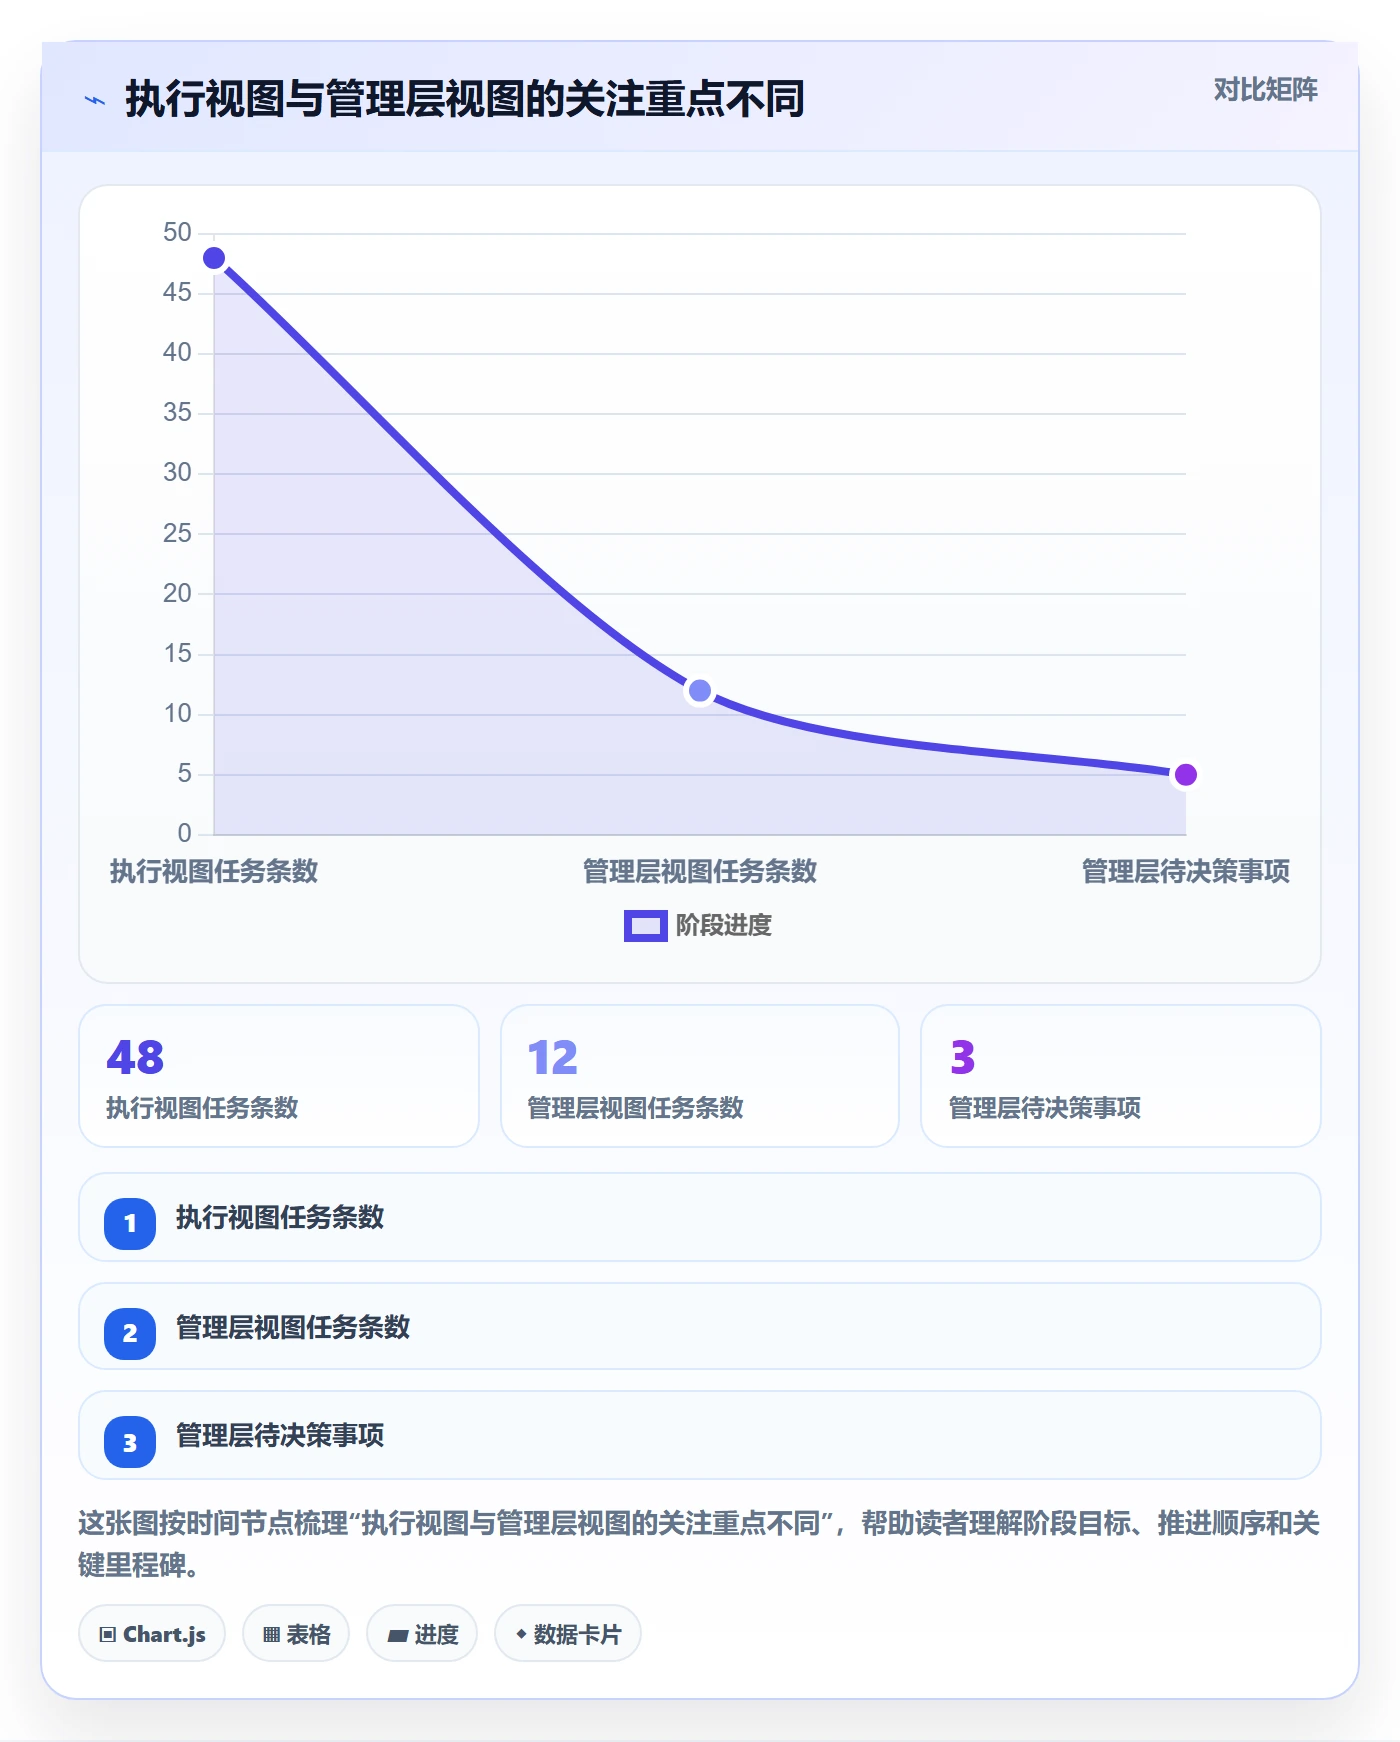Click the 对比矩阵 label in header
The image size is (1400, 1742).
click(1265, 90)
